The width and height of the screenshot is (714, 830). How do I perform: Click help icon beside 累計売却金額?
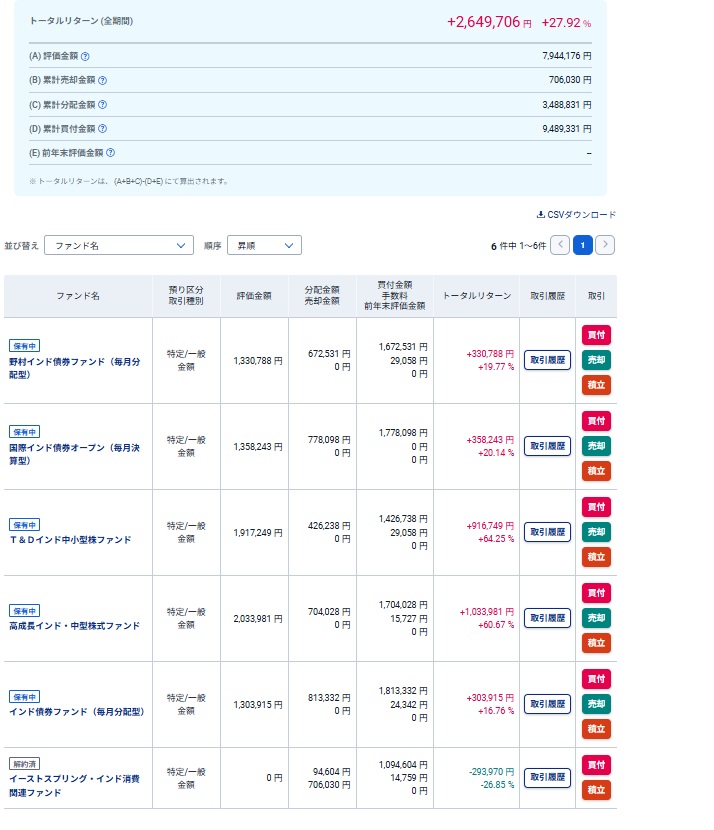102,81
